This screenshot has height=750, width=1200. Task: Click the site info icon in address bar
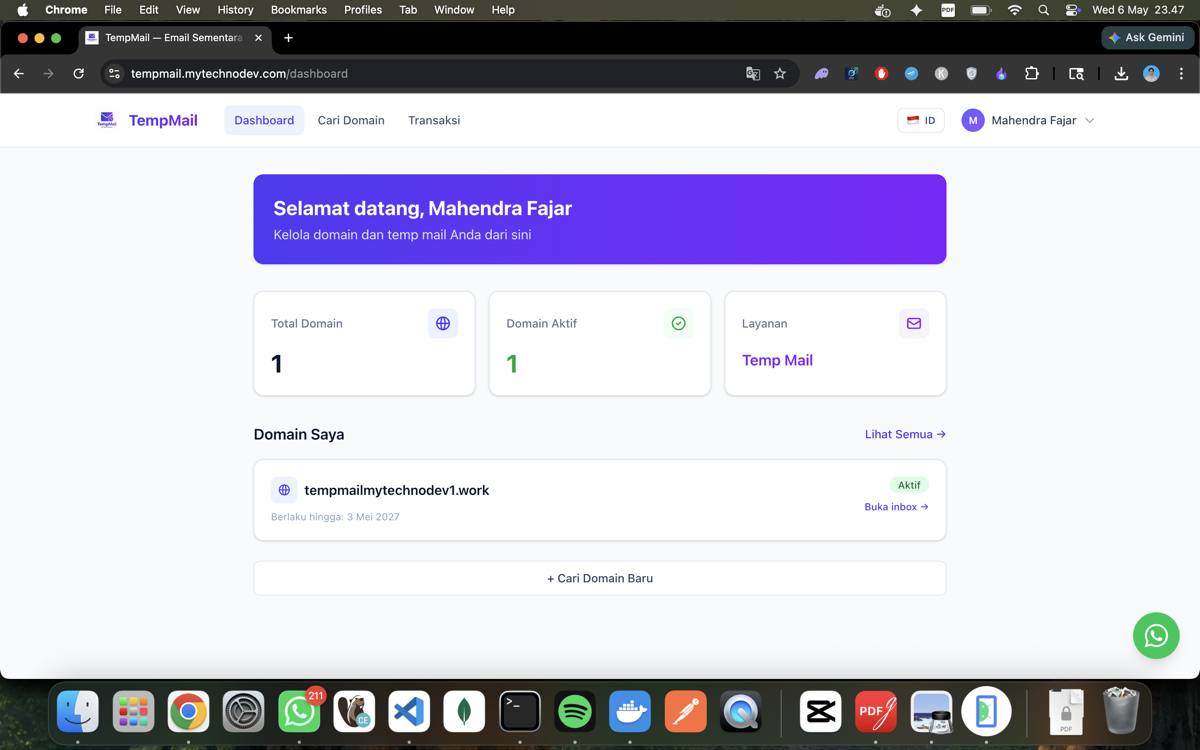pyautogui.click(x=114, y=73)
